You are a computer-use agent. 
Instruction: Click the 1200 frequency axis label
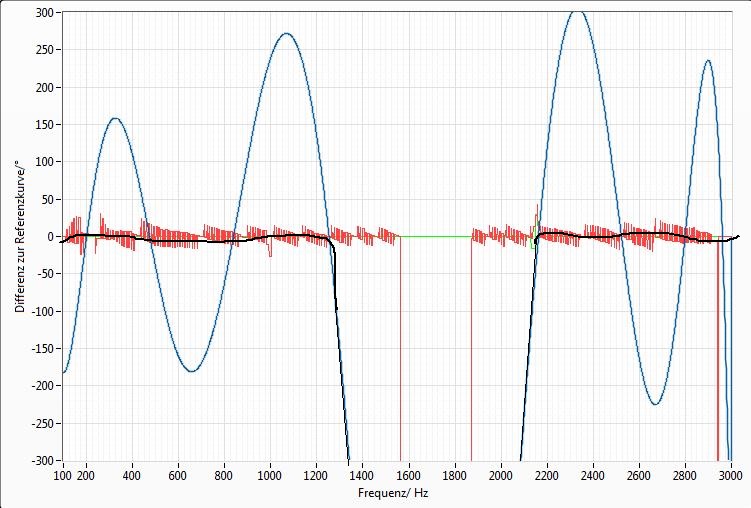(316, 476)
